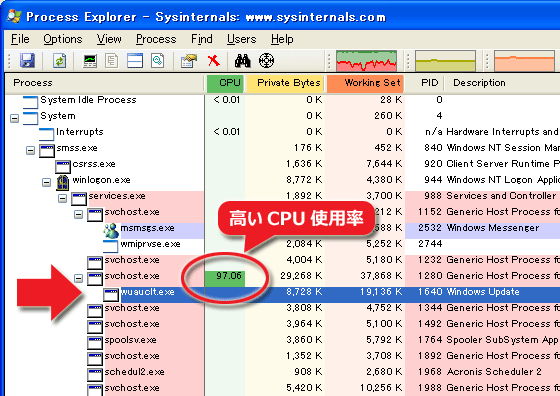Click the Refresh Now toolbar icon

60,61
